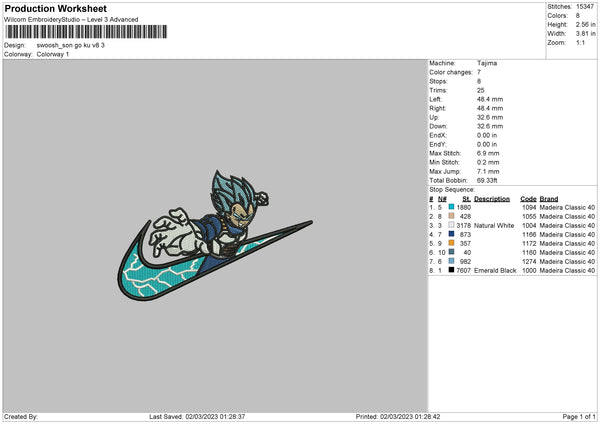The height and width of the screenshot is (424, 600).
Task: Click the 'St.' column header
Action: coord(466,199)
